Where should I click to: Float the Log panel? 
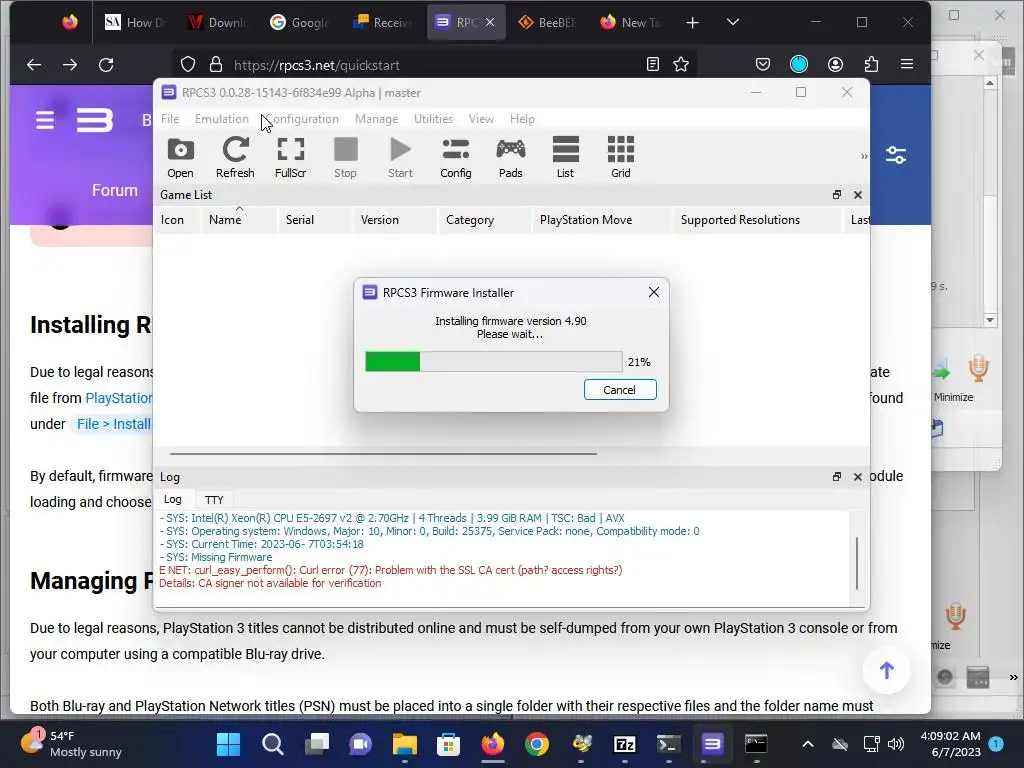tap(837, 477)
